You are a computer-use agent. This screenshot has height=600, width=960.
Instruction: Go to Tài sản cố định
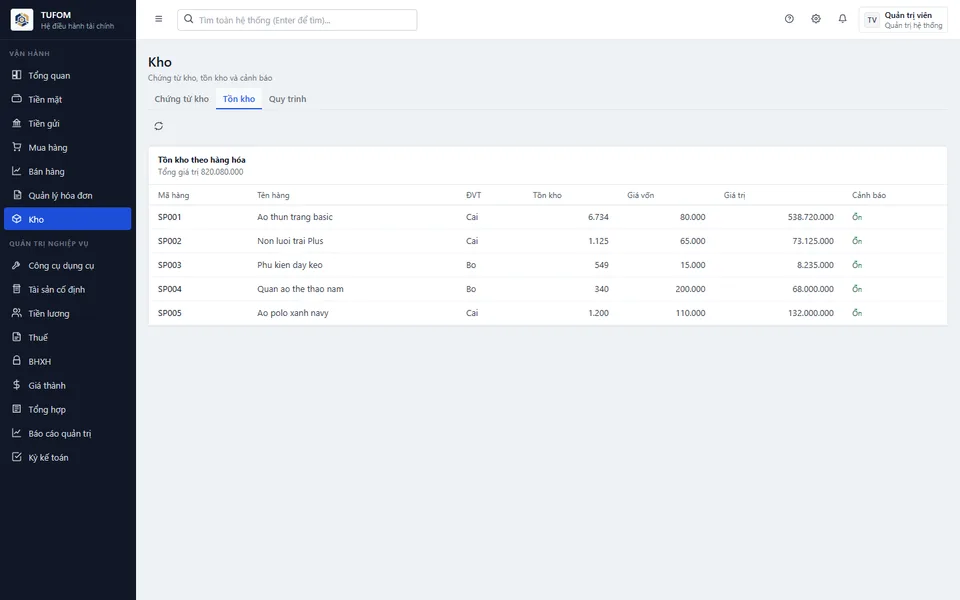67,290
